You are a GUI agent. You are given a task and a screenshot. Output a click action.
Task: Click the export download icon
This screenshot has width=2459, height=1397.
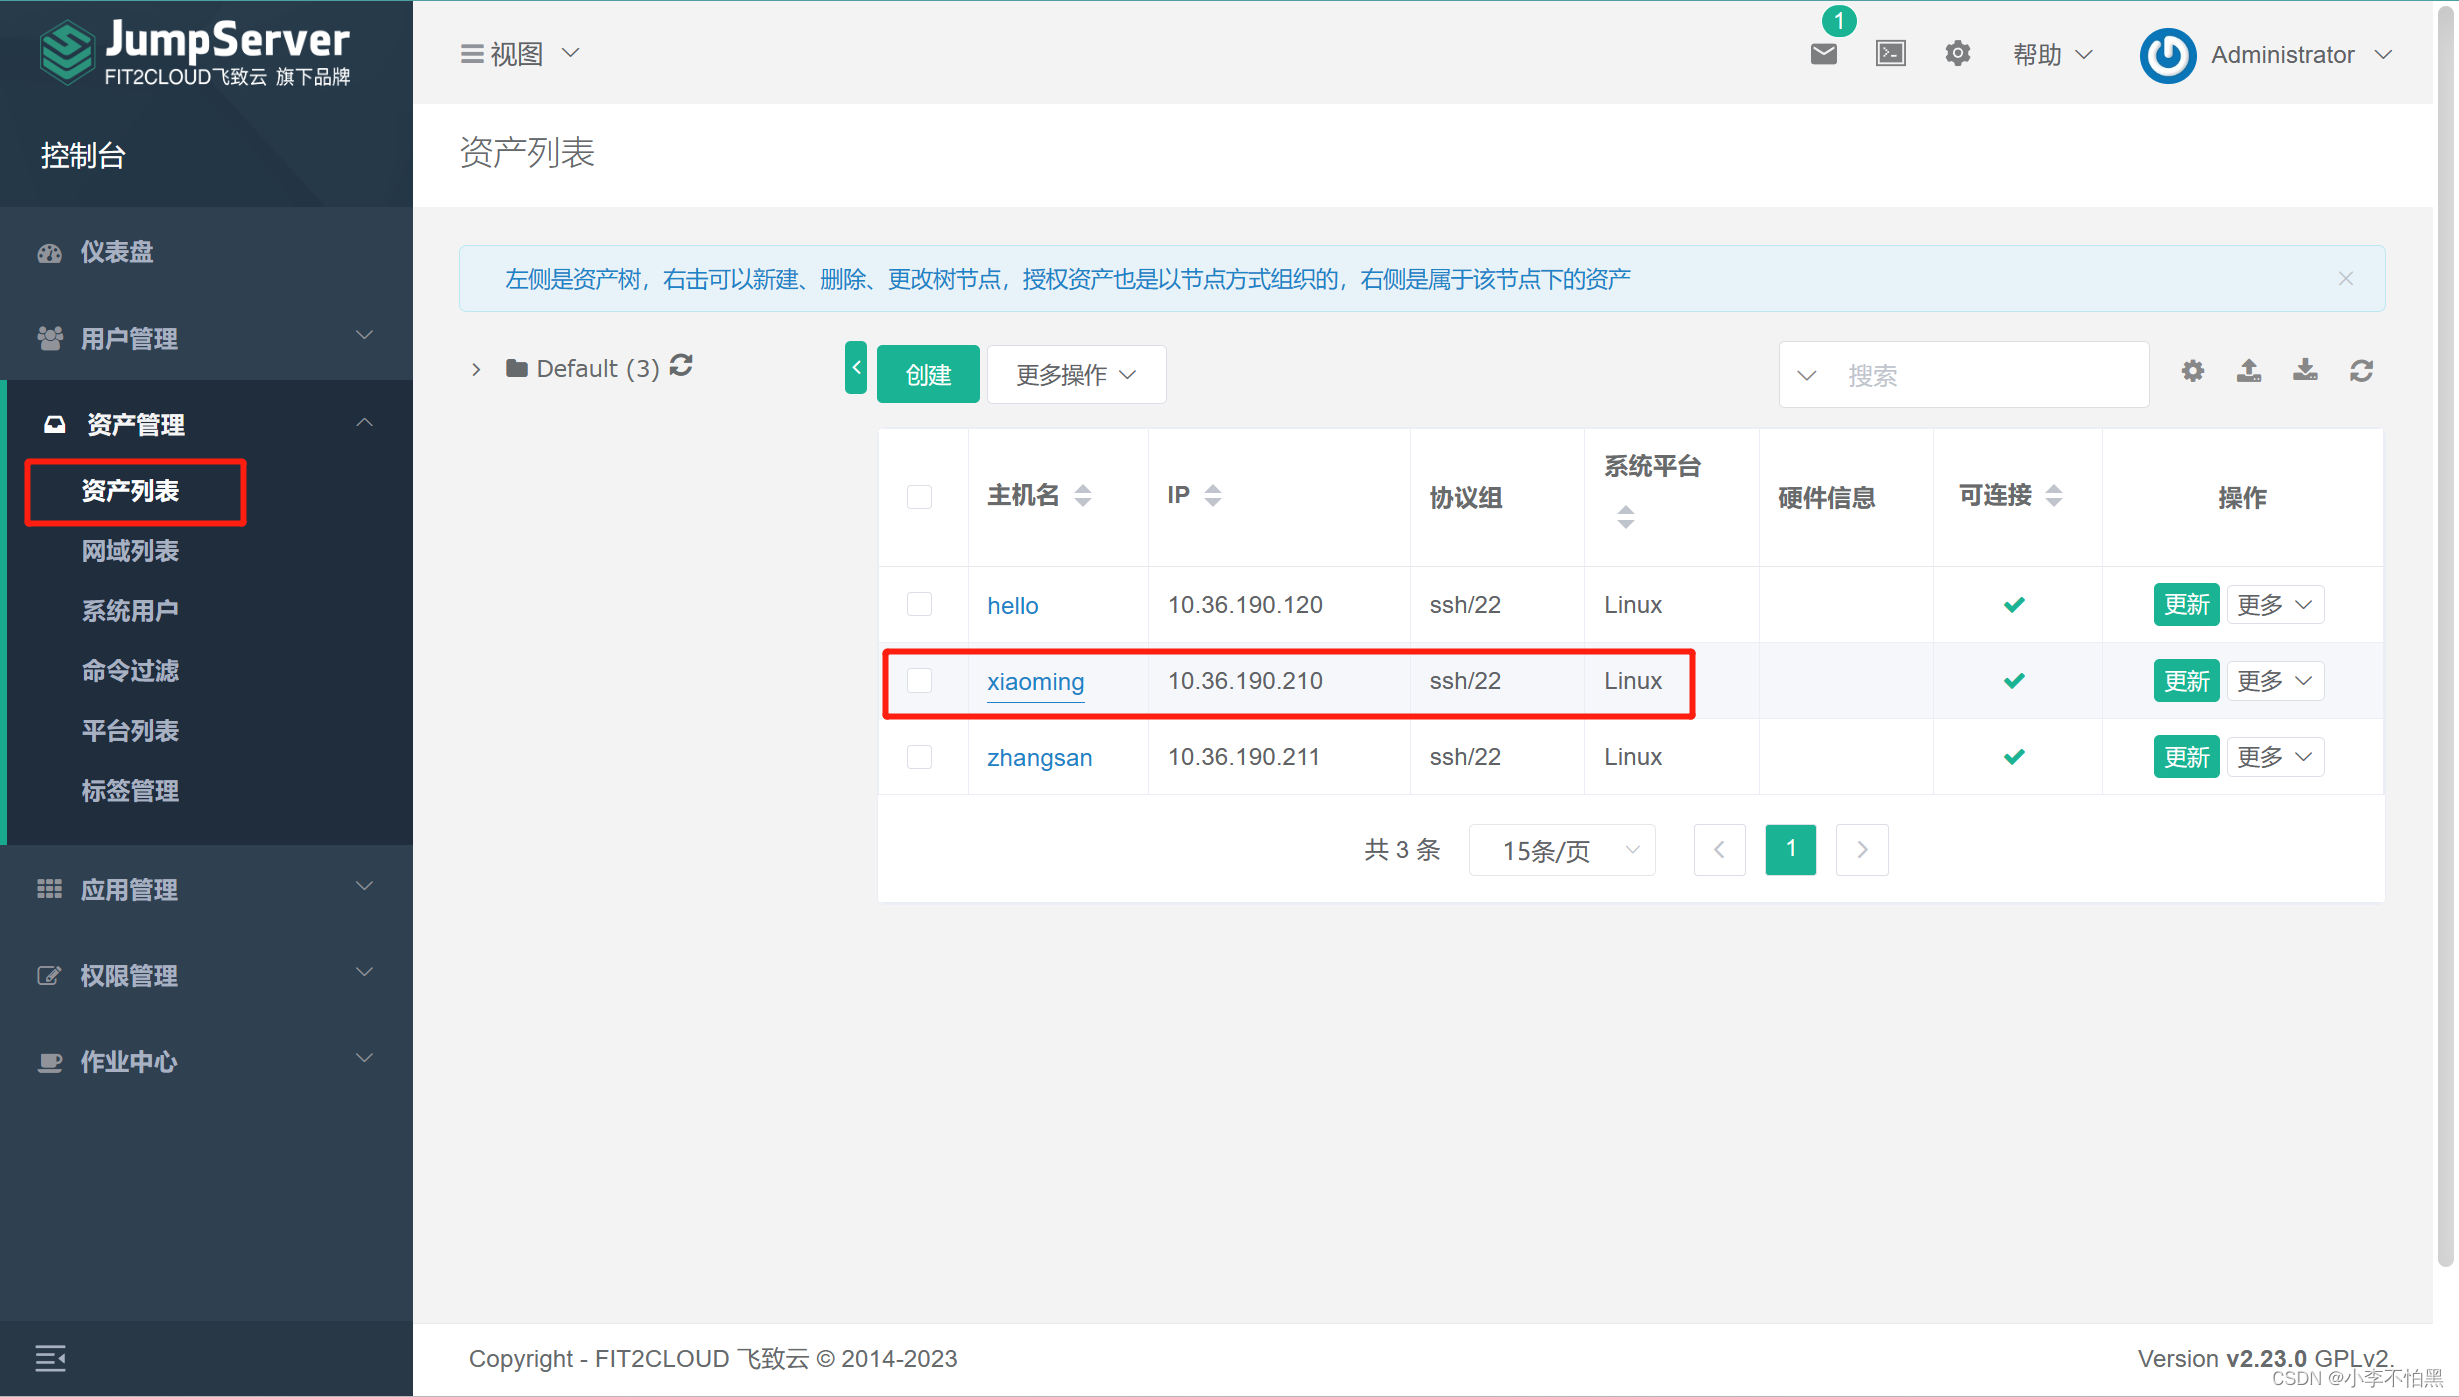pyautogui.click(x=2305, y=371)
